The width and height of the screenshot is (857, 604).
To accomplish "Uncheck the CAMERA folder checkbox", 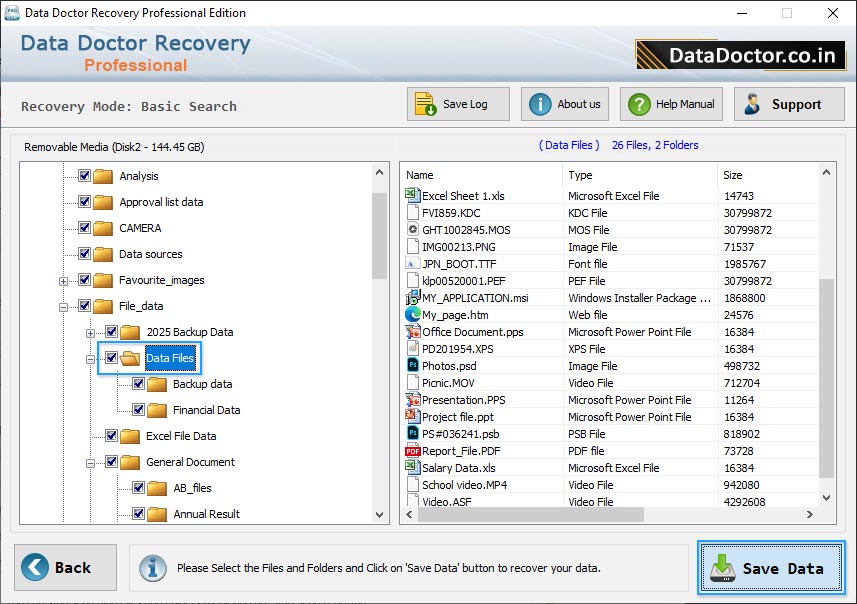I will pyautogui.click(x=85, y=228).
